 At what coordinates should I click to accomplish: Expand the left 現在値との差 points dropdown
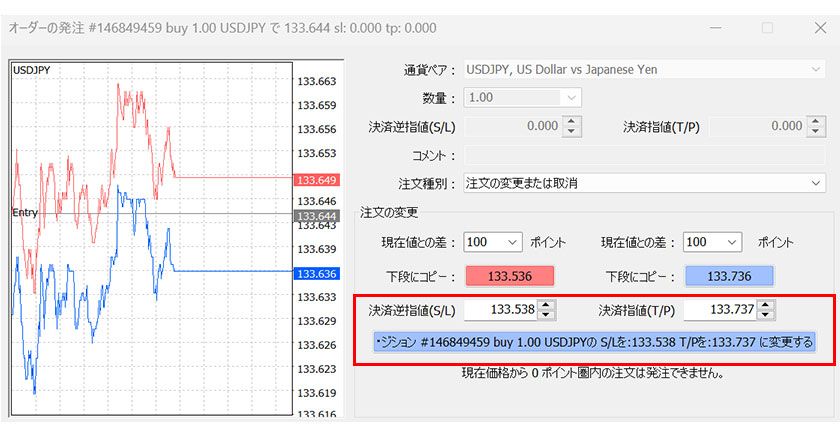click(493, 242)
